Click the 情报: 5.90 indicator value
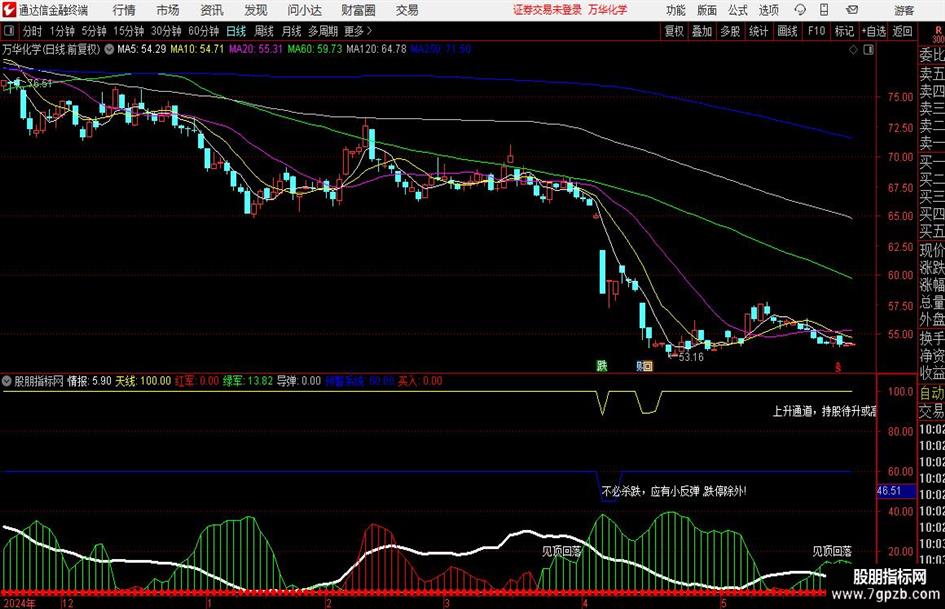Image resolution: width=945 pixels, height=609 pixels. click(89, 381)
